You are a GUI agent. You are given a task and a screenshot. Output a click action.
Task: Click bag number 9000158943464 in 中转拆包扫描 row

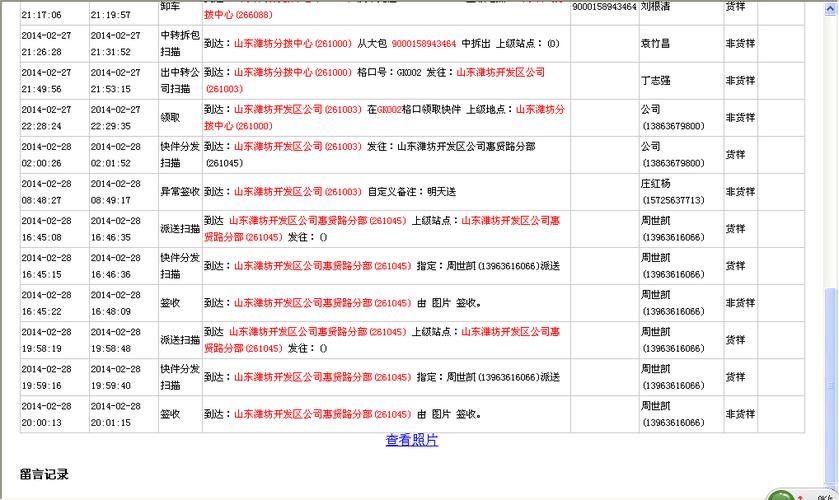[424, 44]
